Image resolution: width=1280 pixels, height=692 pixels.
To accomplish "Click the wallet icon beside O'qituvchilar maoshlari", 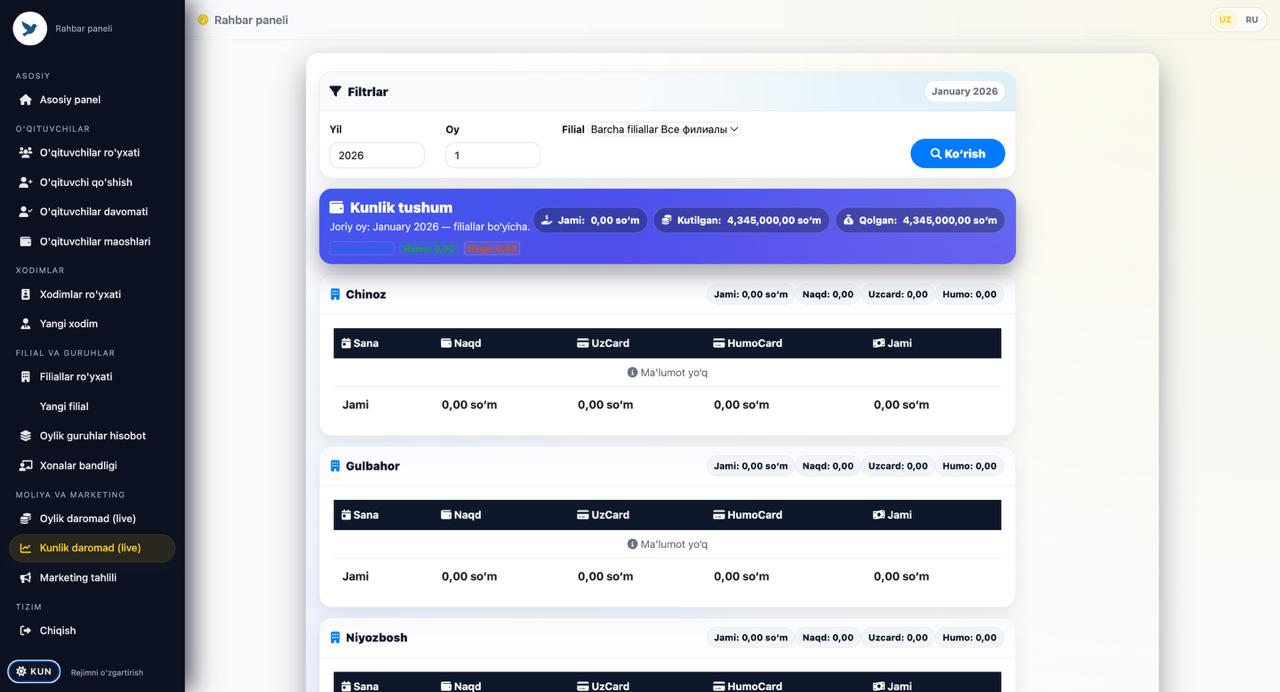I will click(x=26, y=242).
